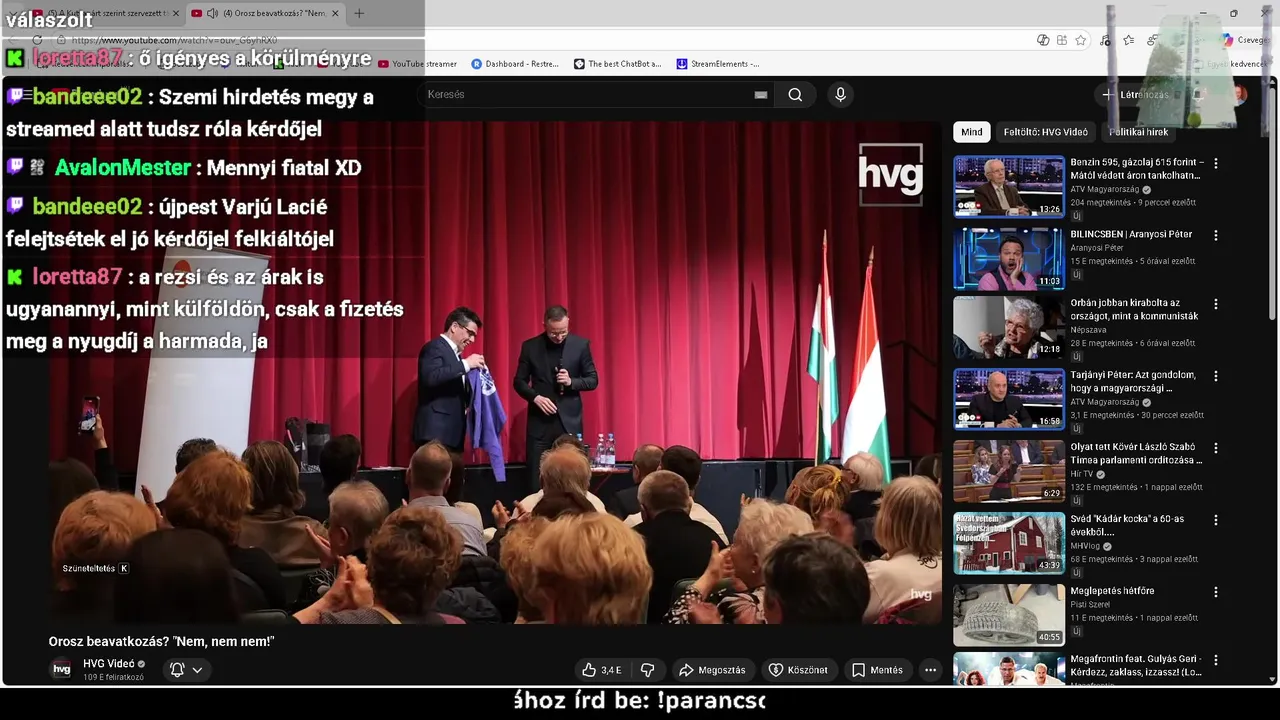Select the Mind filter chip
1280x720 pixels.
pyautogui.click(x=972, y=132)
